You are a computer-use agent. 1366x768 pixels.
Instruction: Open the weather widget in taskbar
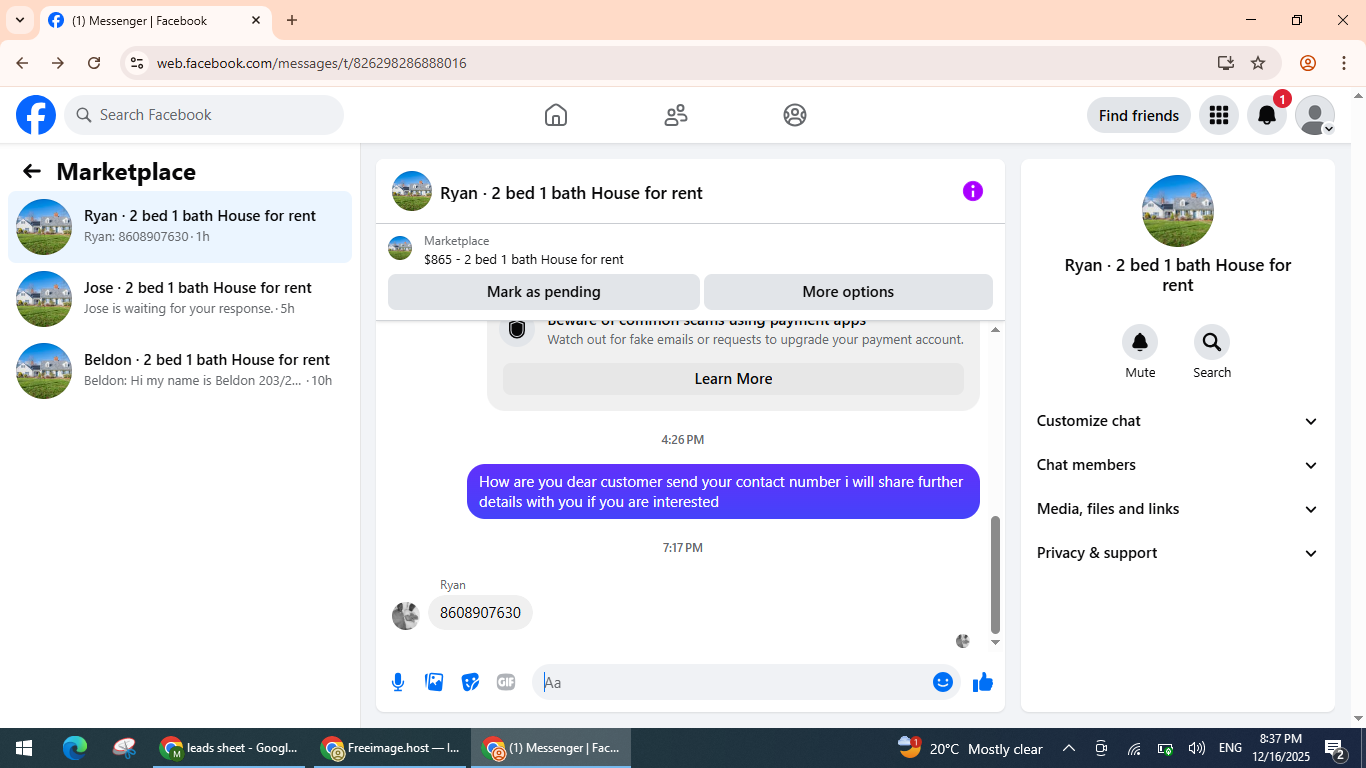tap(970, 748)
